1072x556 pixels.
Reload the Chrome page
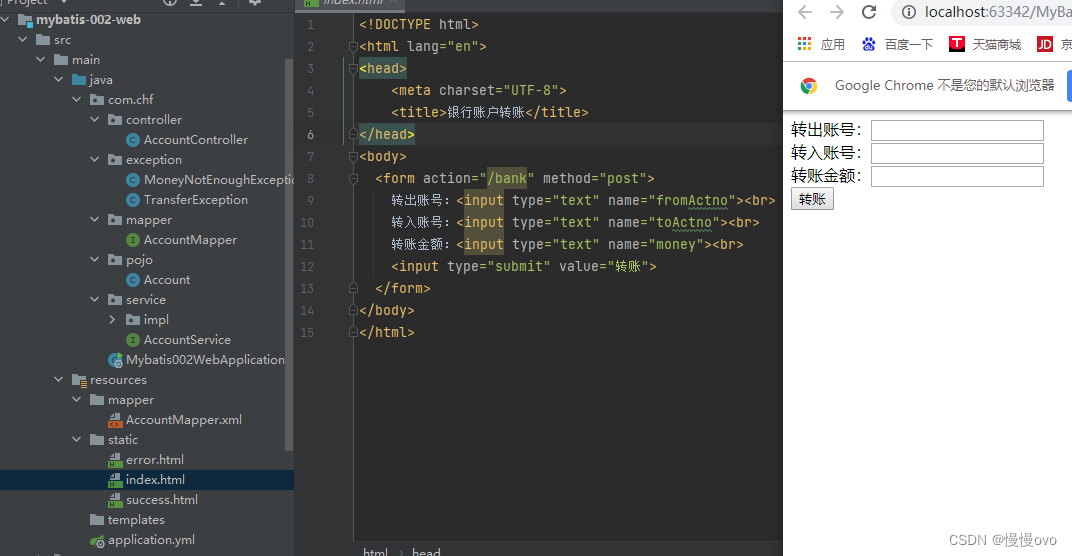(x=869, y=12)
